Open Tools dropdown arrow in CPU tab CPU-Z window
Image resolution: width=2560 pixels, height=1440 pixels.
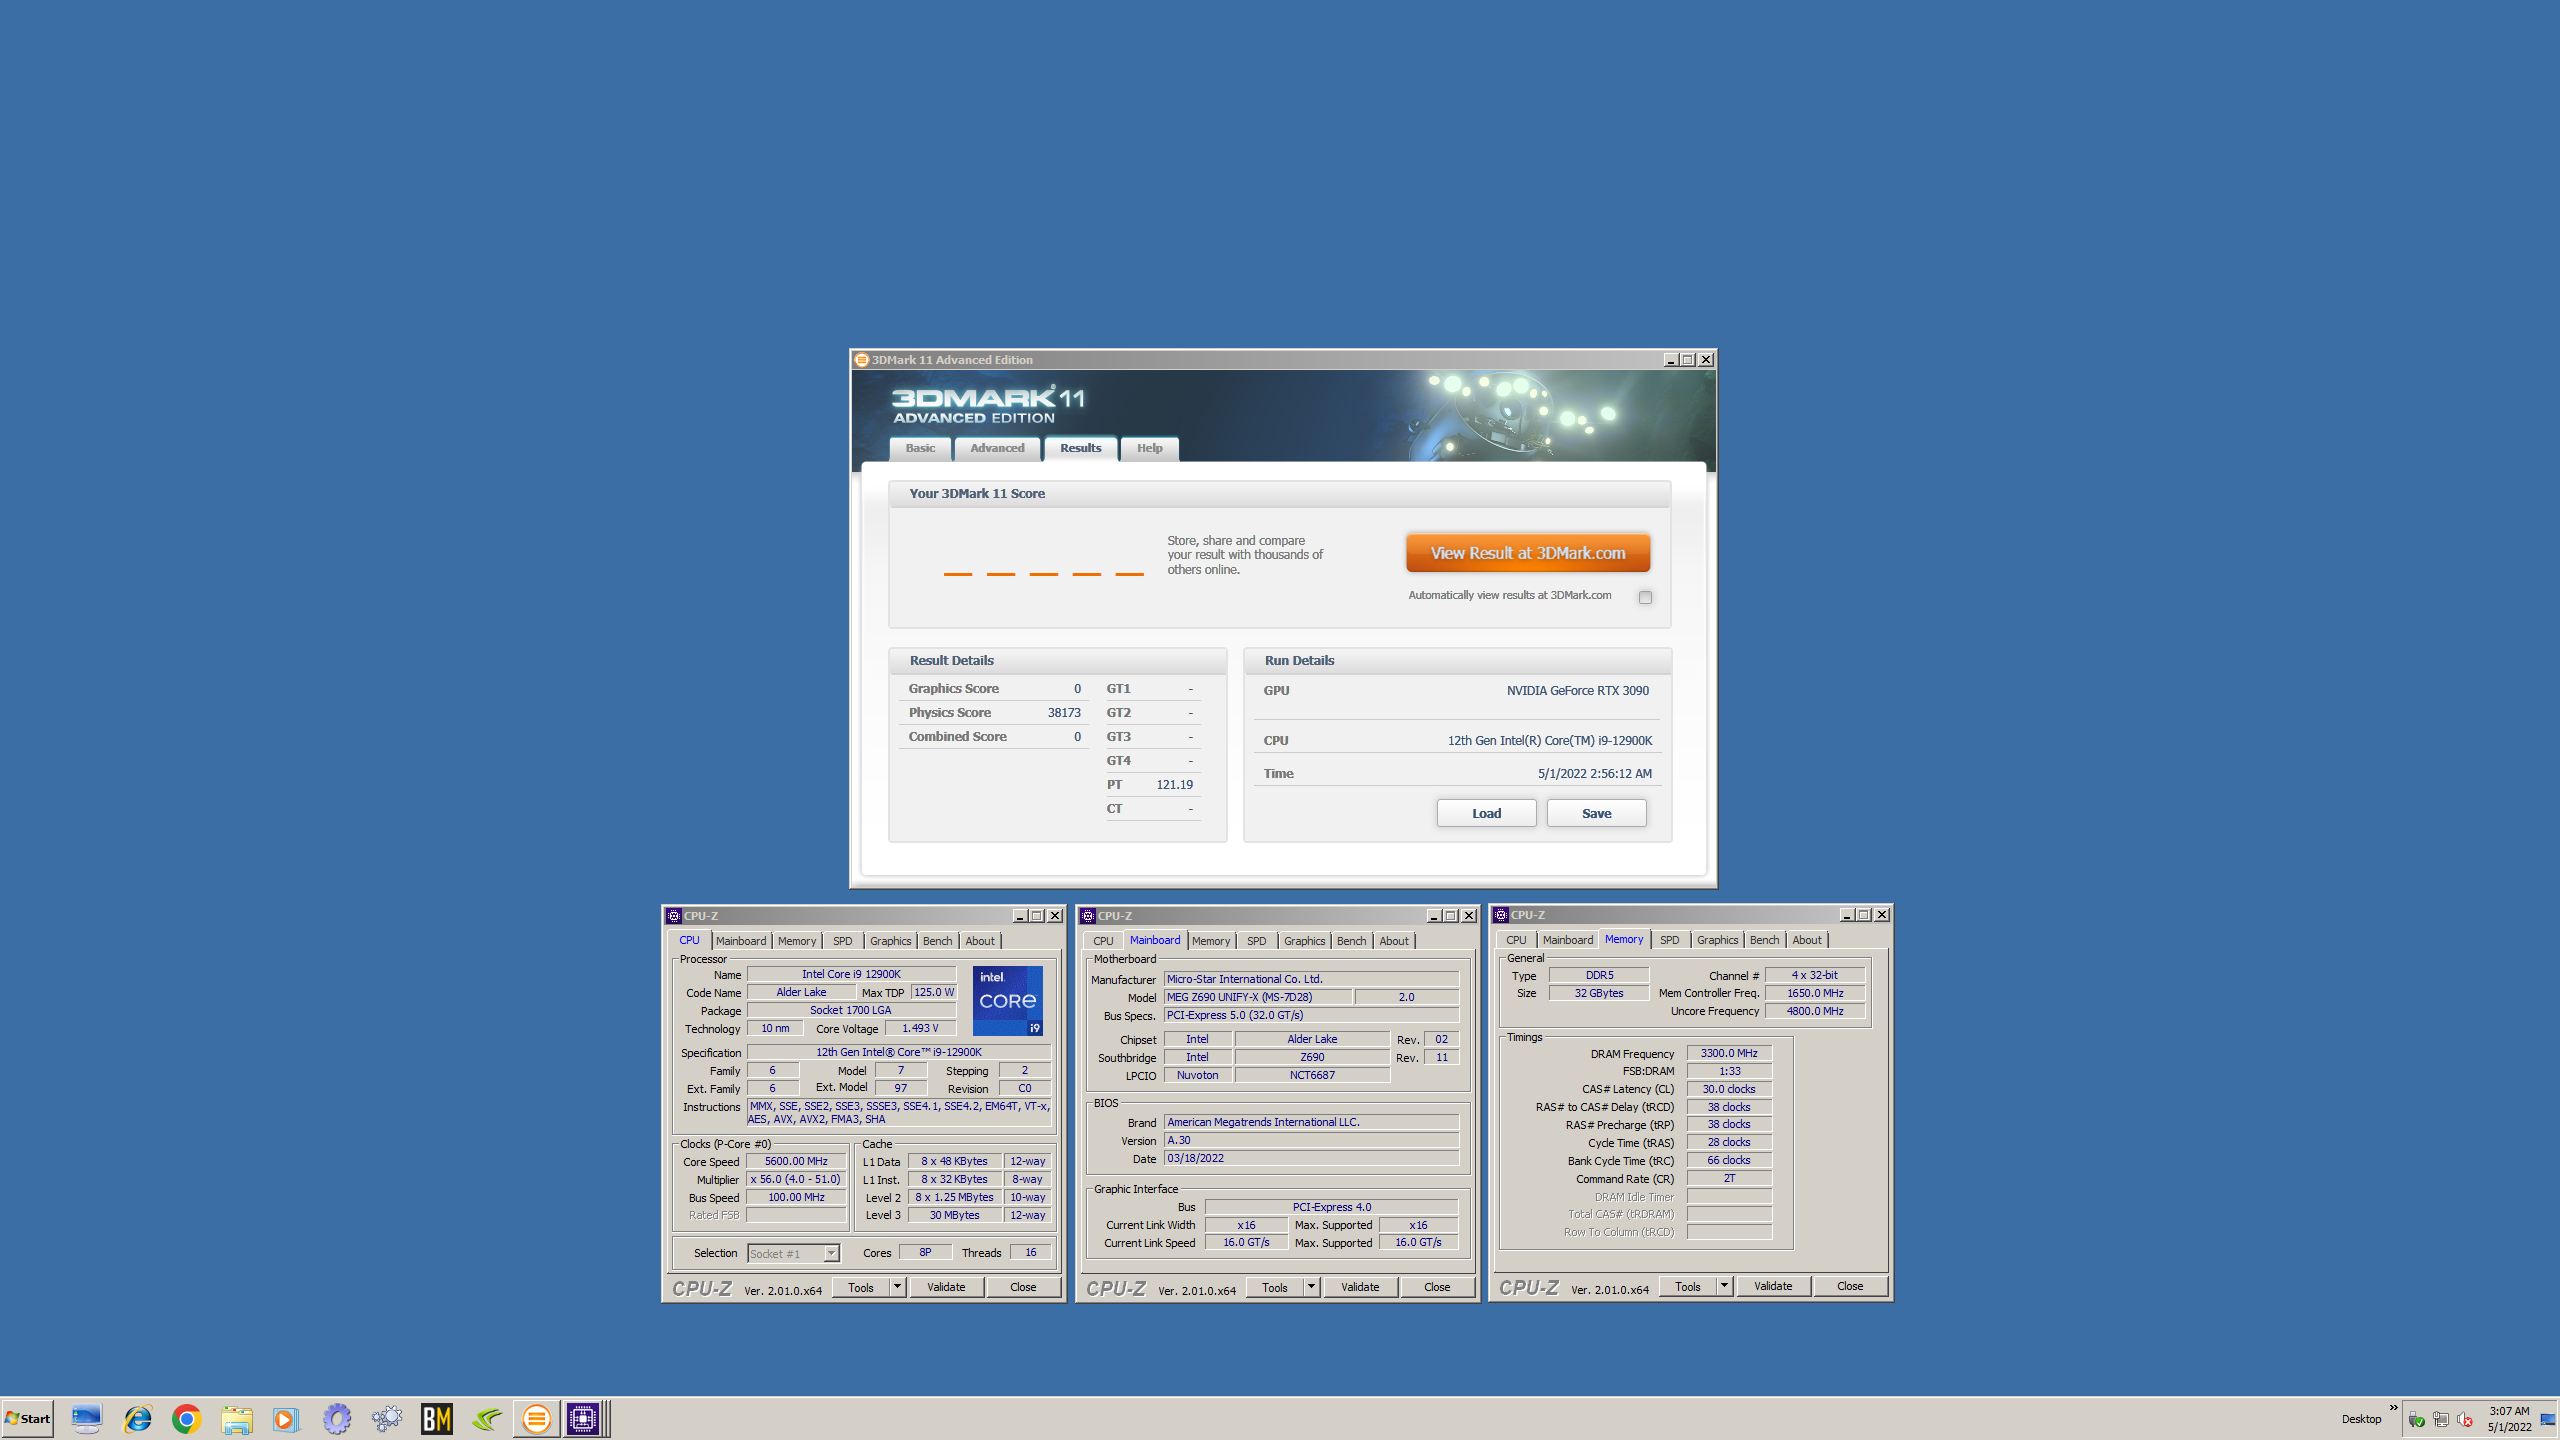coord(897,1287)
